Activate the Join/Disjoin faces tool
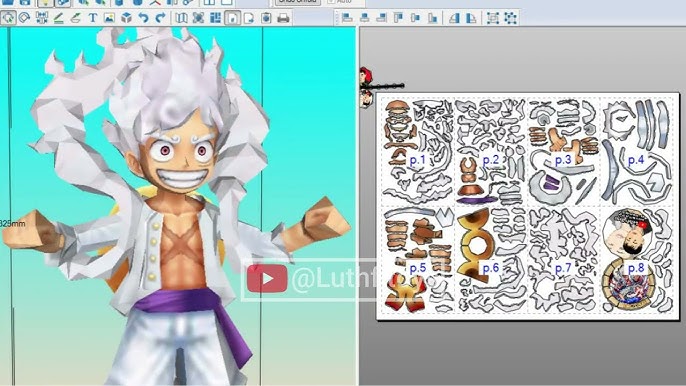Image resolution: width=686 pixels, height=386 pixels. point(42,18)
